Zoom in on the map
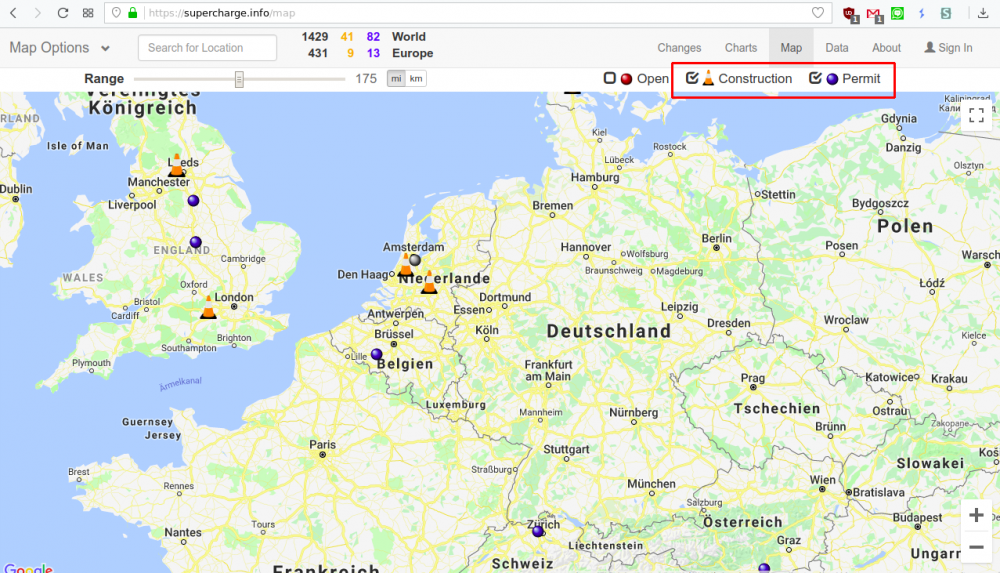Screen dimensions: 1000x573 (976, 515)
